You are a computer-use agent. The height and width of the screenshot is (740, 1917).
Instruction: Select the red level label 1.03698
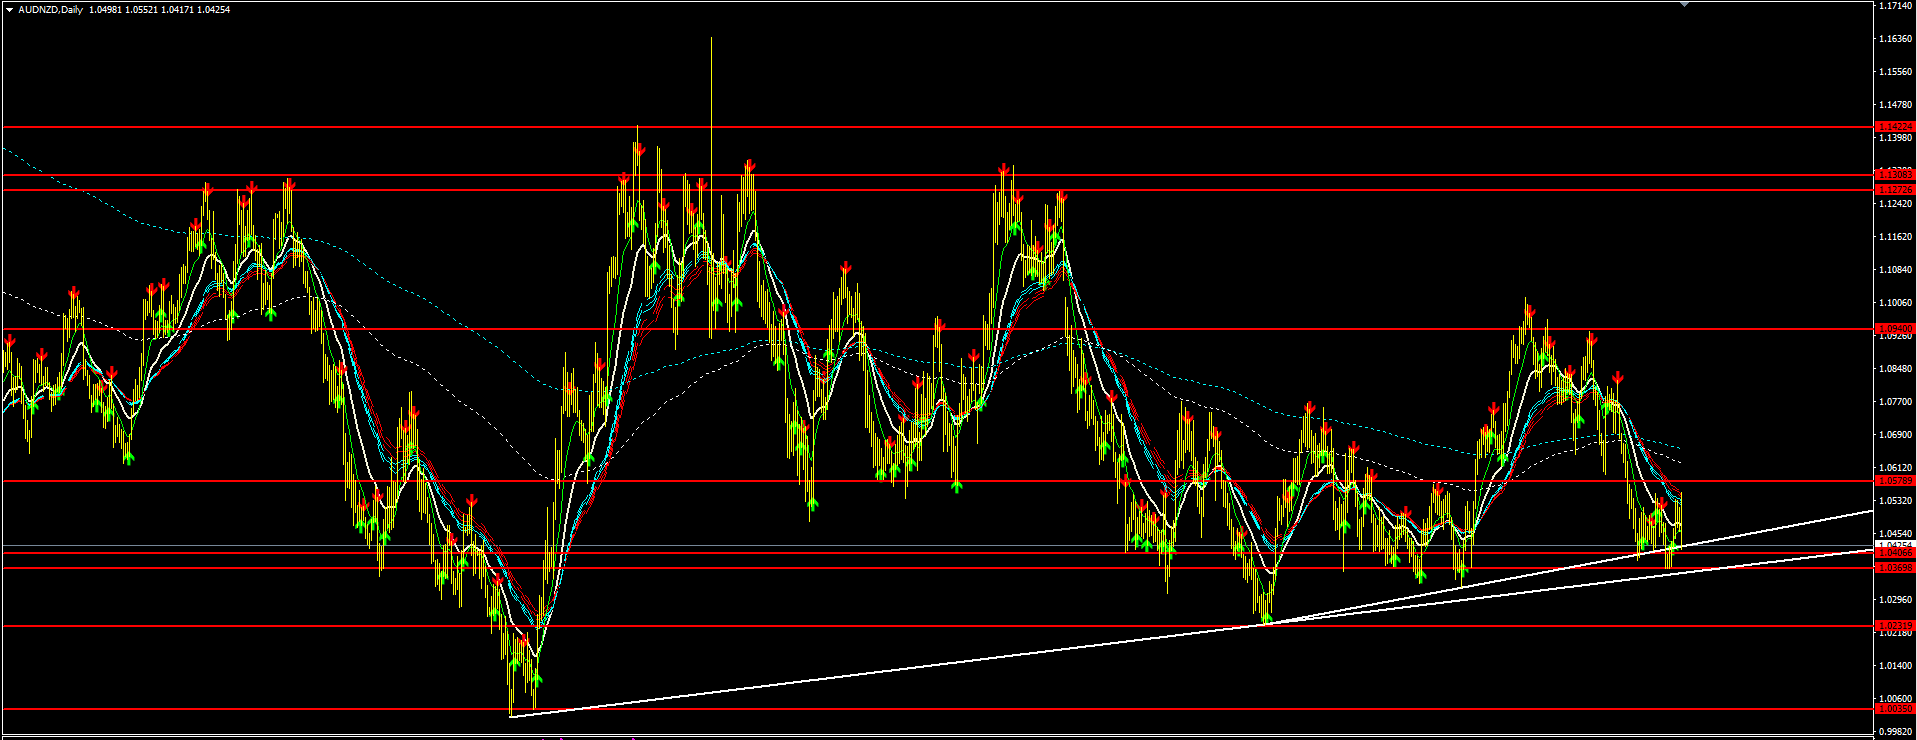(1895, 568)
